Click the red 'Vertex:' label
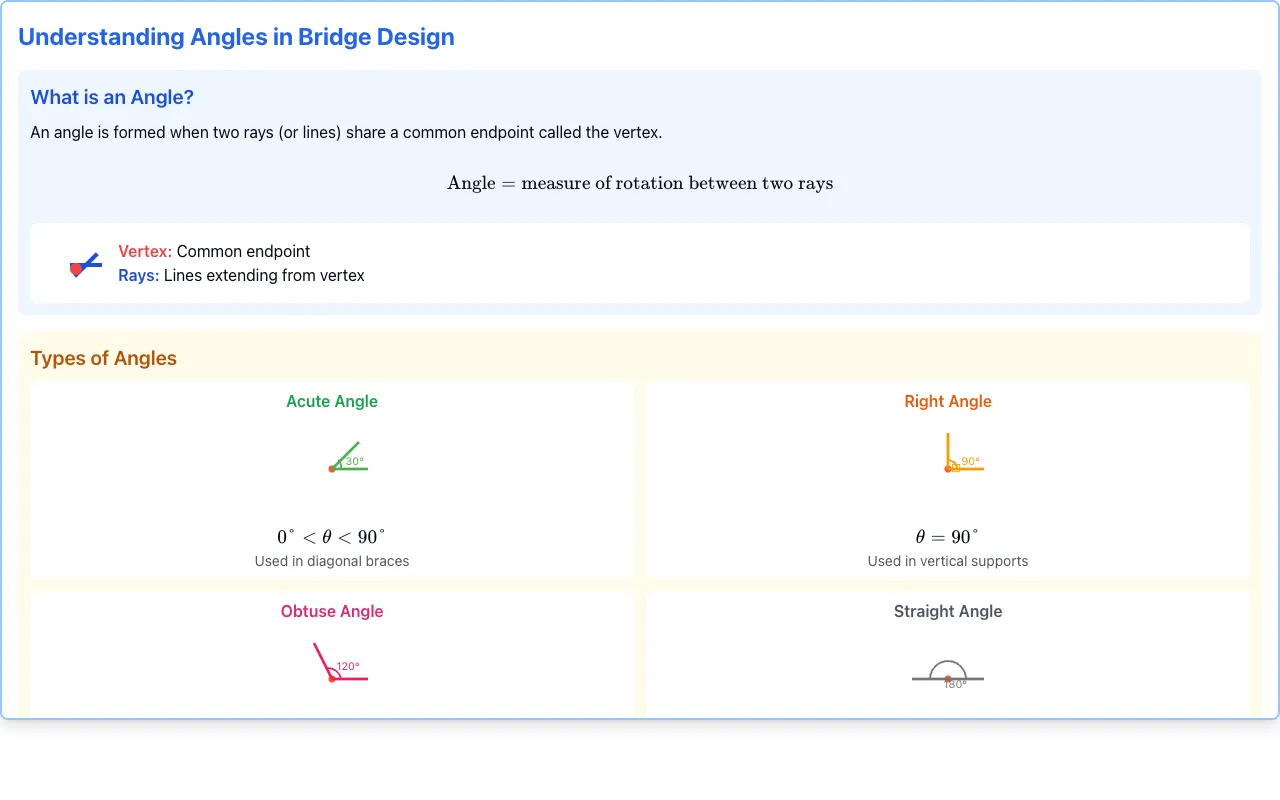Screen dimensions: 1280x800 click(145, 252)
